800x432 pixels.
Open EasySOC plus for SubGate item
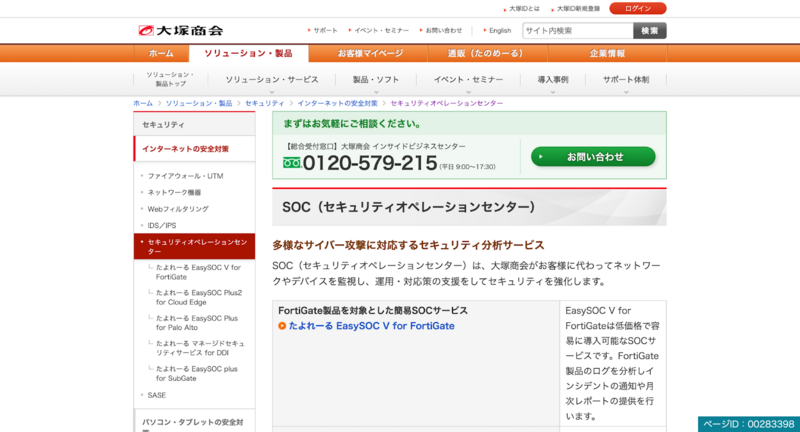[197, 373]
